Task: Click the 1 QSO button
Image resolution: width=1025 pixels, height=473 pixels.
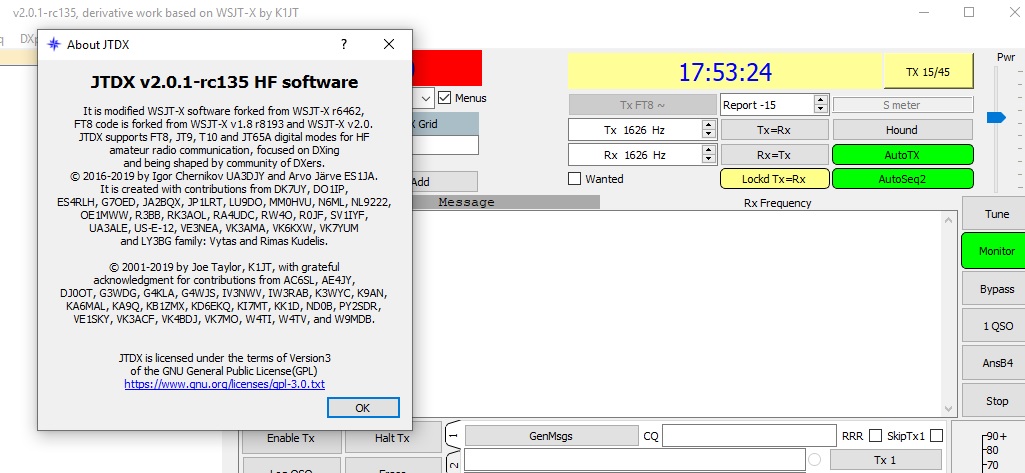Action: coord(996,326)
